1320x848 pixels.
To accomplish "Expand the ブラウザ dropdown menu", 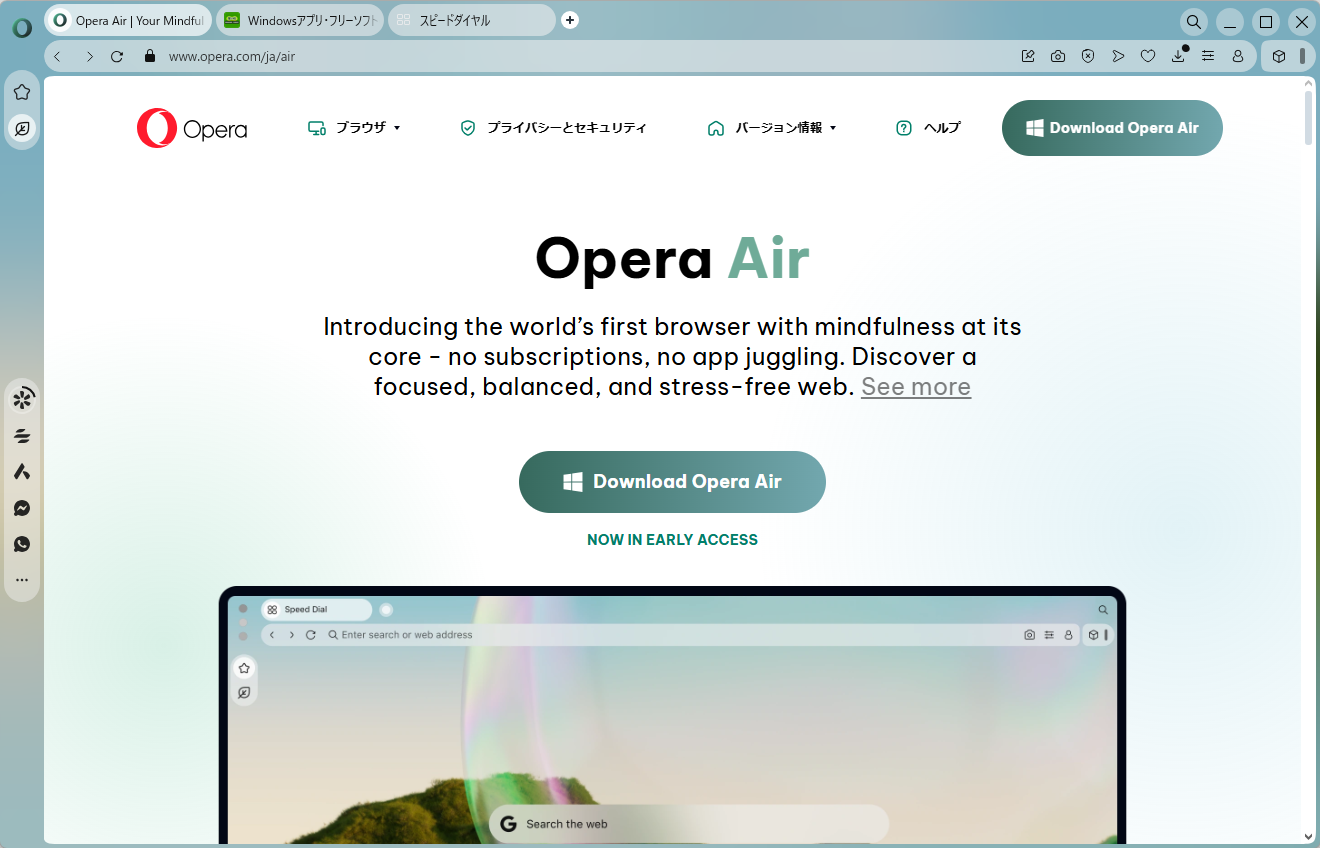I will [x=354, y=128].
